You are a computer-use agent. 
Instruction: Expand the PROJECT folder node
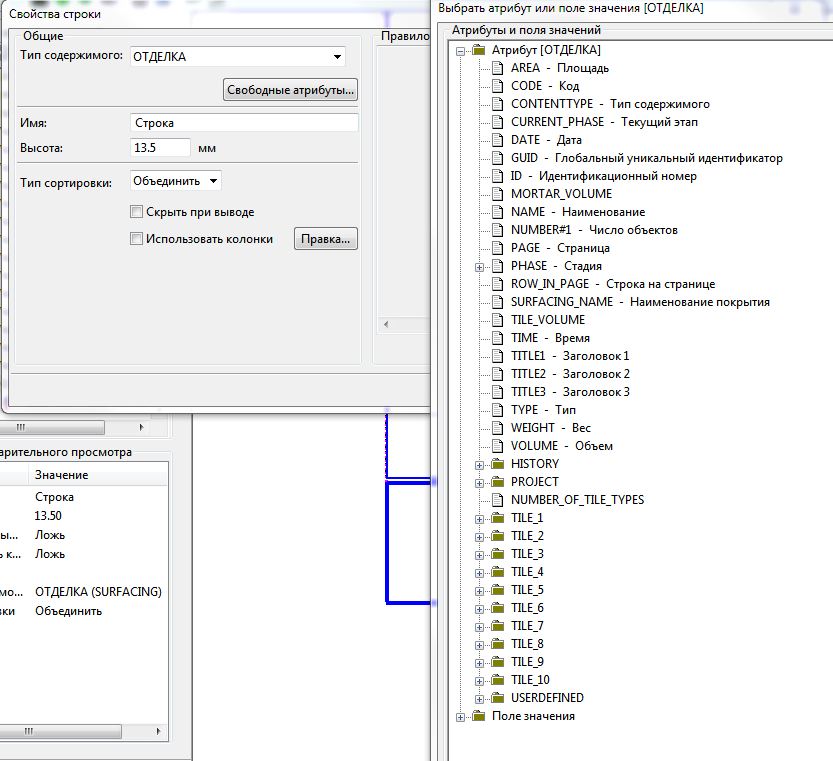click(x=479, y=484)
